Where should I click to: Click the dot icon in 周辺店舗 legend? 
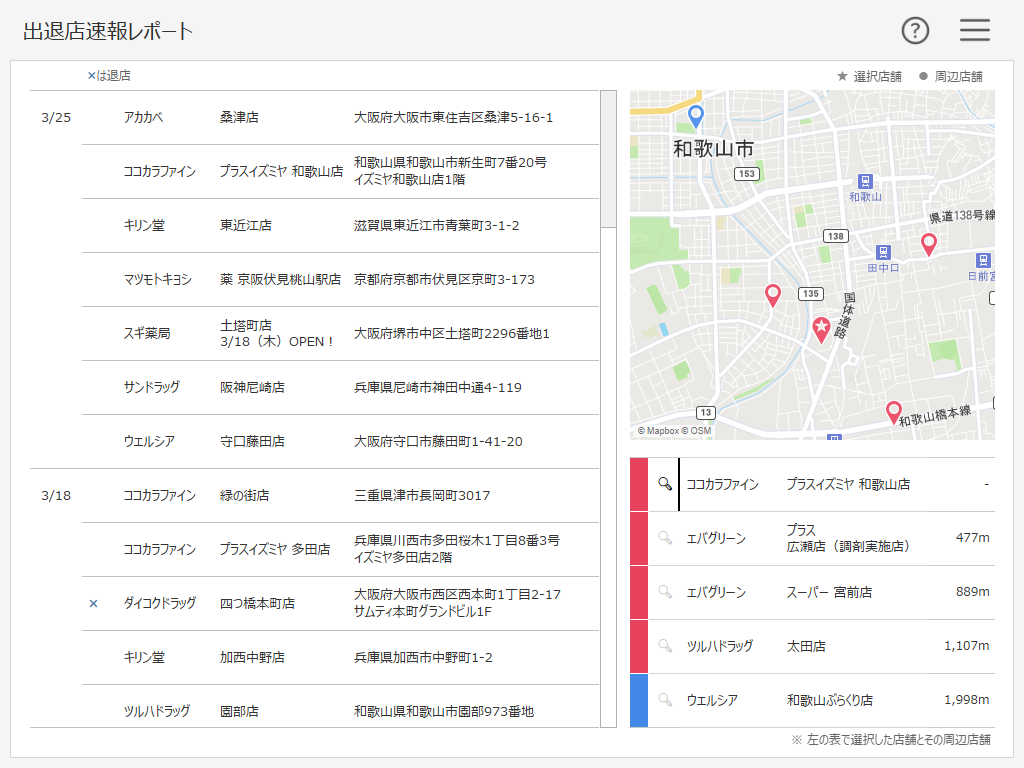coord(923,76)
